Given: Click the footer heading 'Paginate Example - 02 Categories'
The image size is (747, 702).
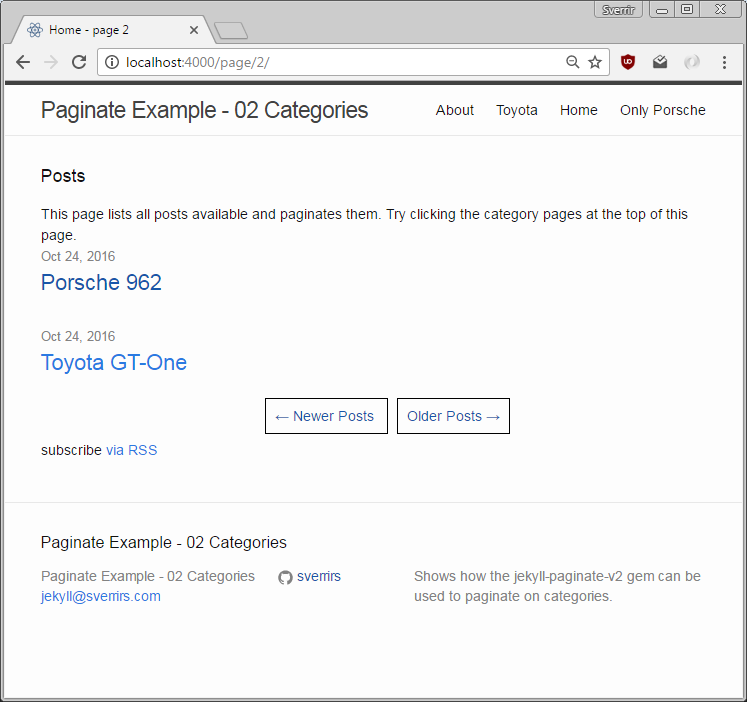Looking at the screenshot, I should click(163, 542).
